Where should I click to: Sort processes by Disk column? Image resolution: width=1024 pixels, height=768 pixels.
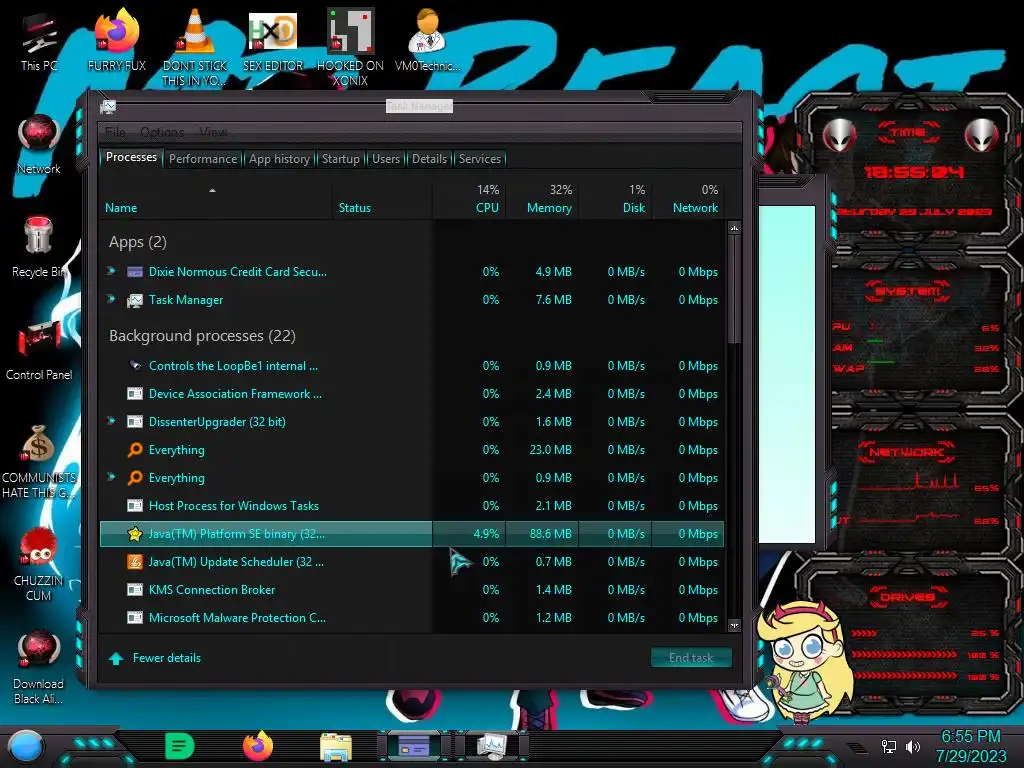click(615, 200)
